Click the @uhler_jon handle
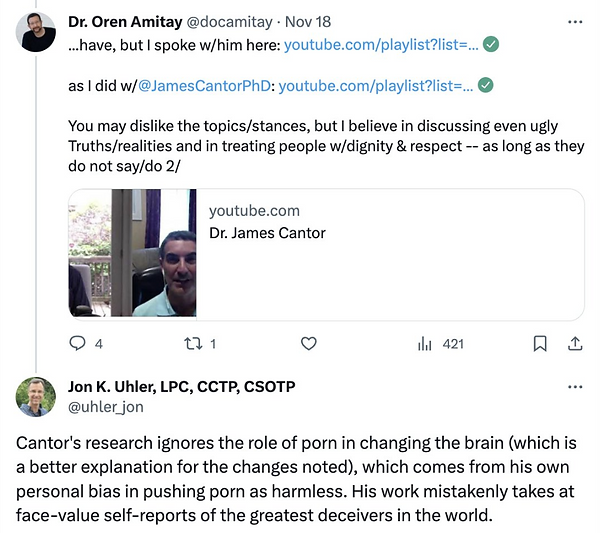The image size is (600, 533). tap(104, 407)
